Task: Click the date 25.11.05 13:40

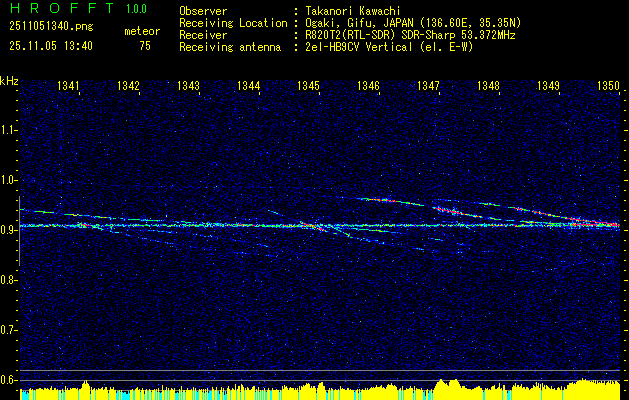Action: (x=51, y=46)
